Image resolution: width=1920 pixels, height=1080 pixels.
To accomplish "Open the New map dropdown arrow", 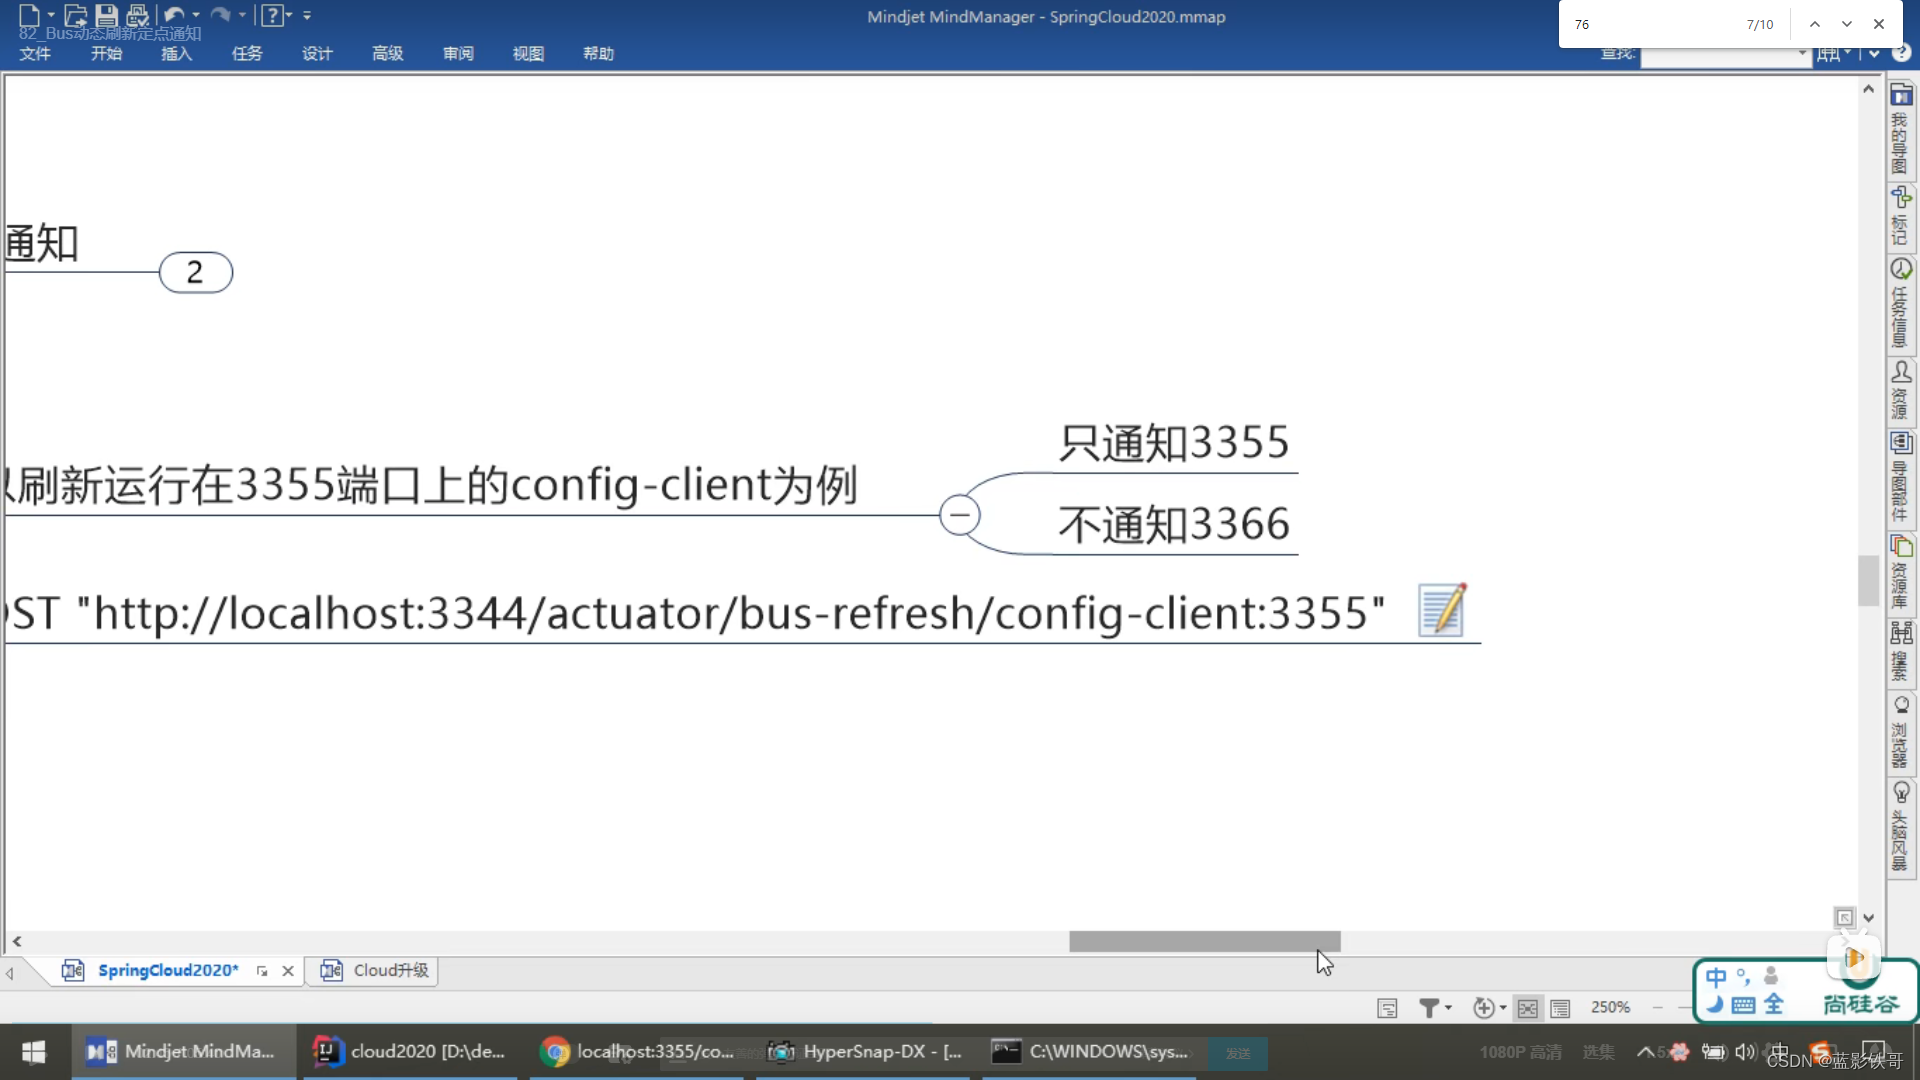I will (51, 15).
